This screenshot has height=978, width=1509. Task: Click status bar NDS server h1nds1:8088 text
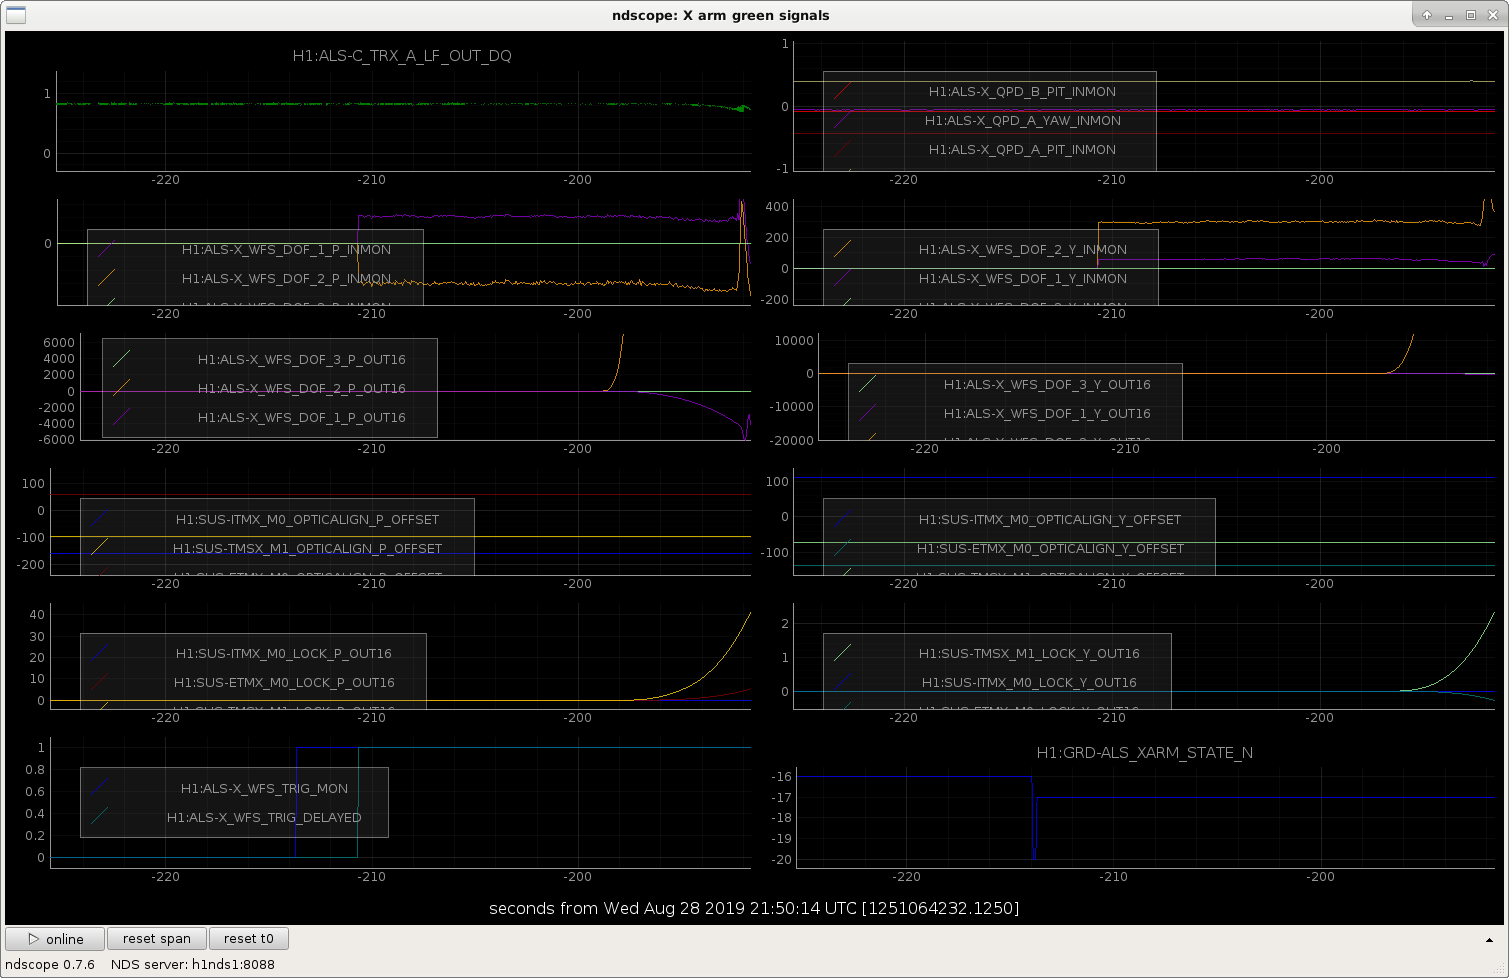(x=193, y=965)
